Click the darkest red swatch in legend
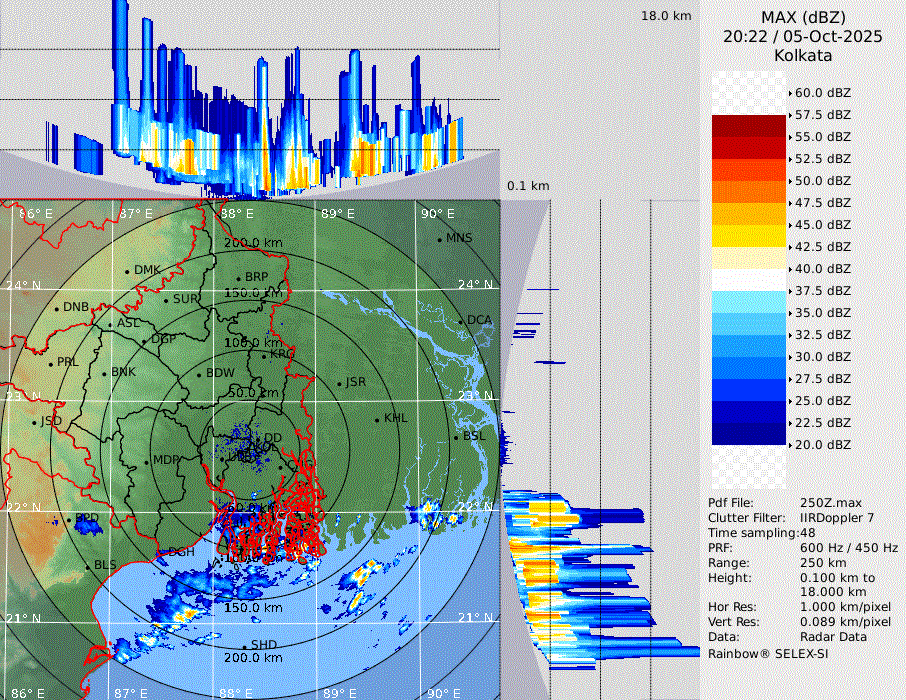Viewport: 906px width, 700px height. [749, 125]
